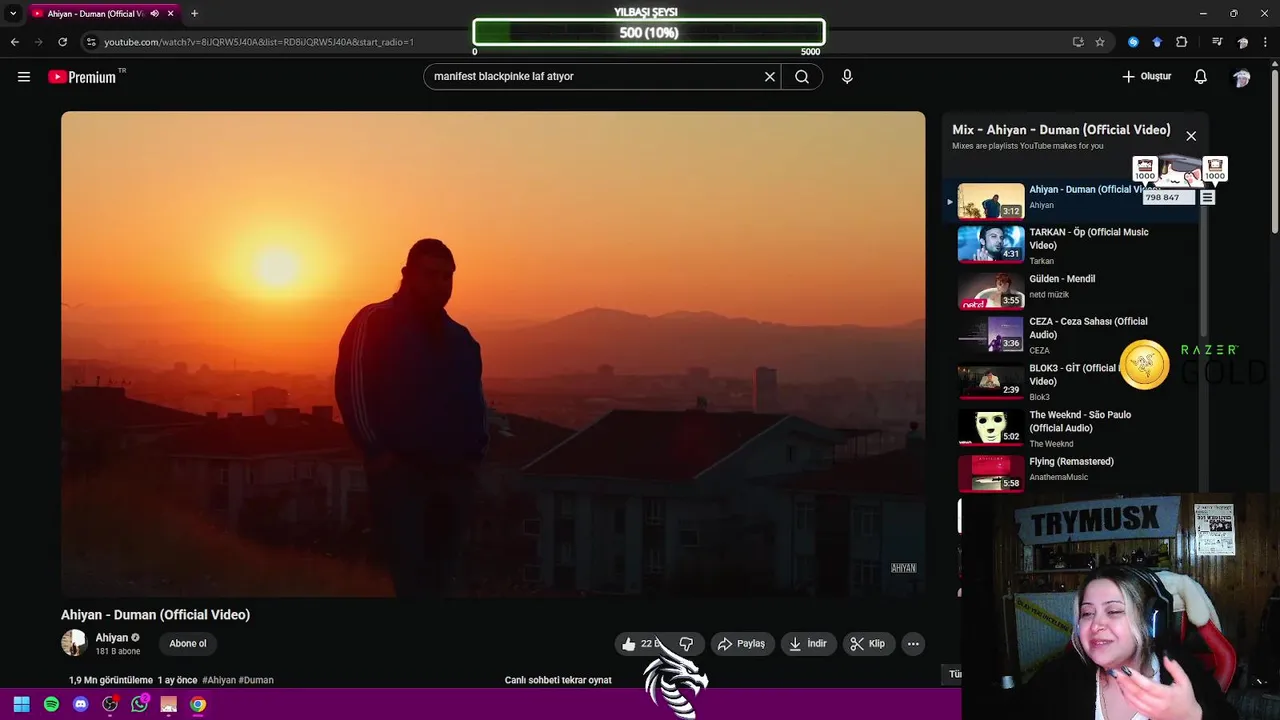
Task: Open more actions three-dot button under video
Action: pos(913,644)
